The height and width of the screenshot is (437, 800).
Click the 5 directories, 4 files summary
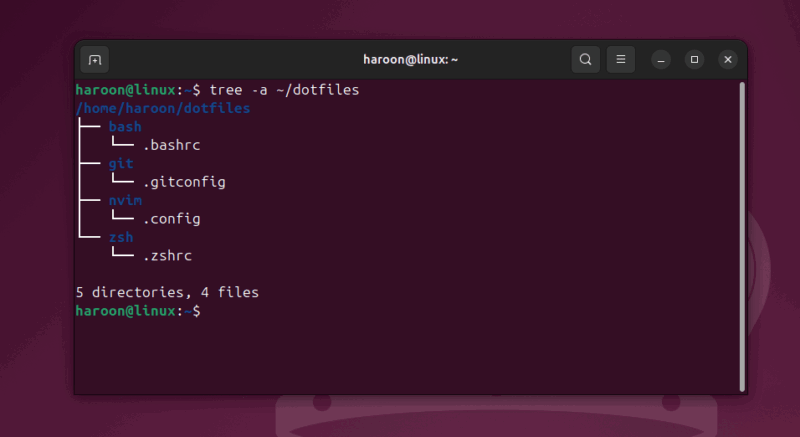click(x=167, y=292)
